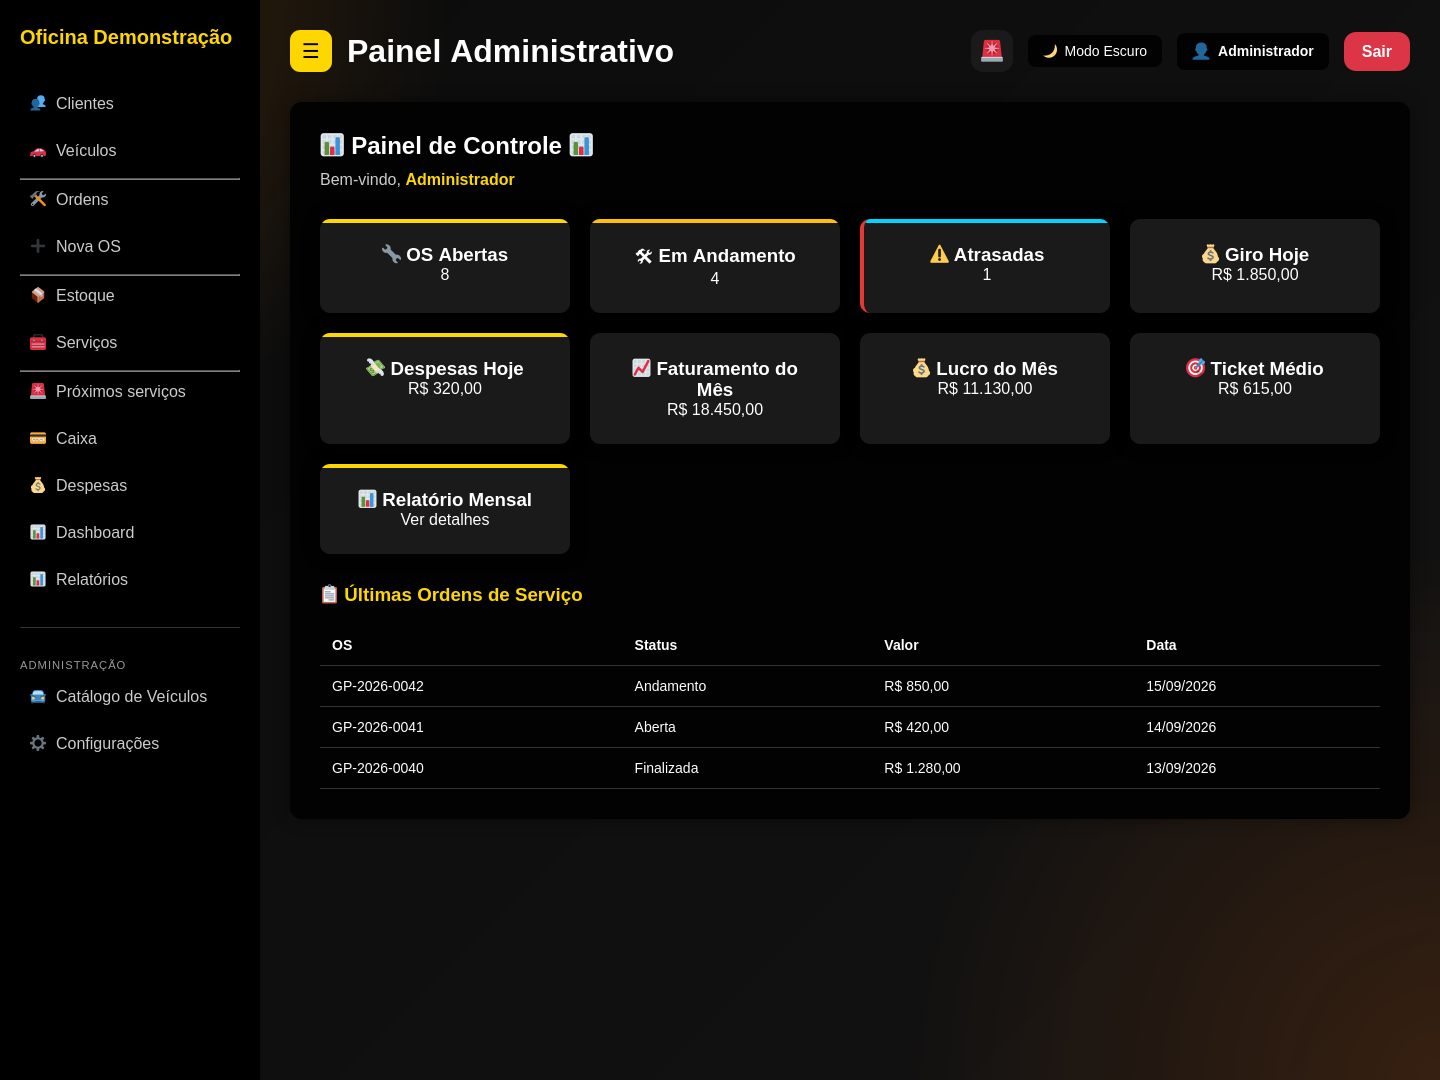Toggle the hamburger sidebar menu button

coord(311,51)
